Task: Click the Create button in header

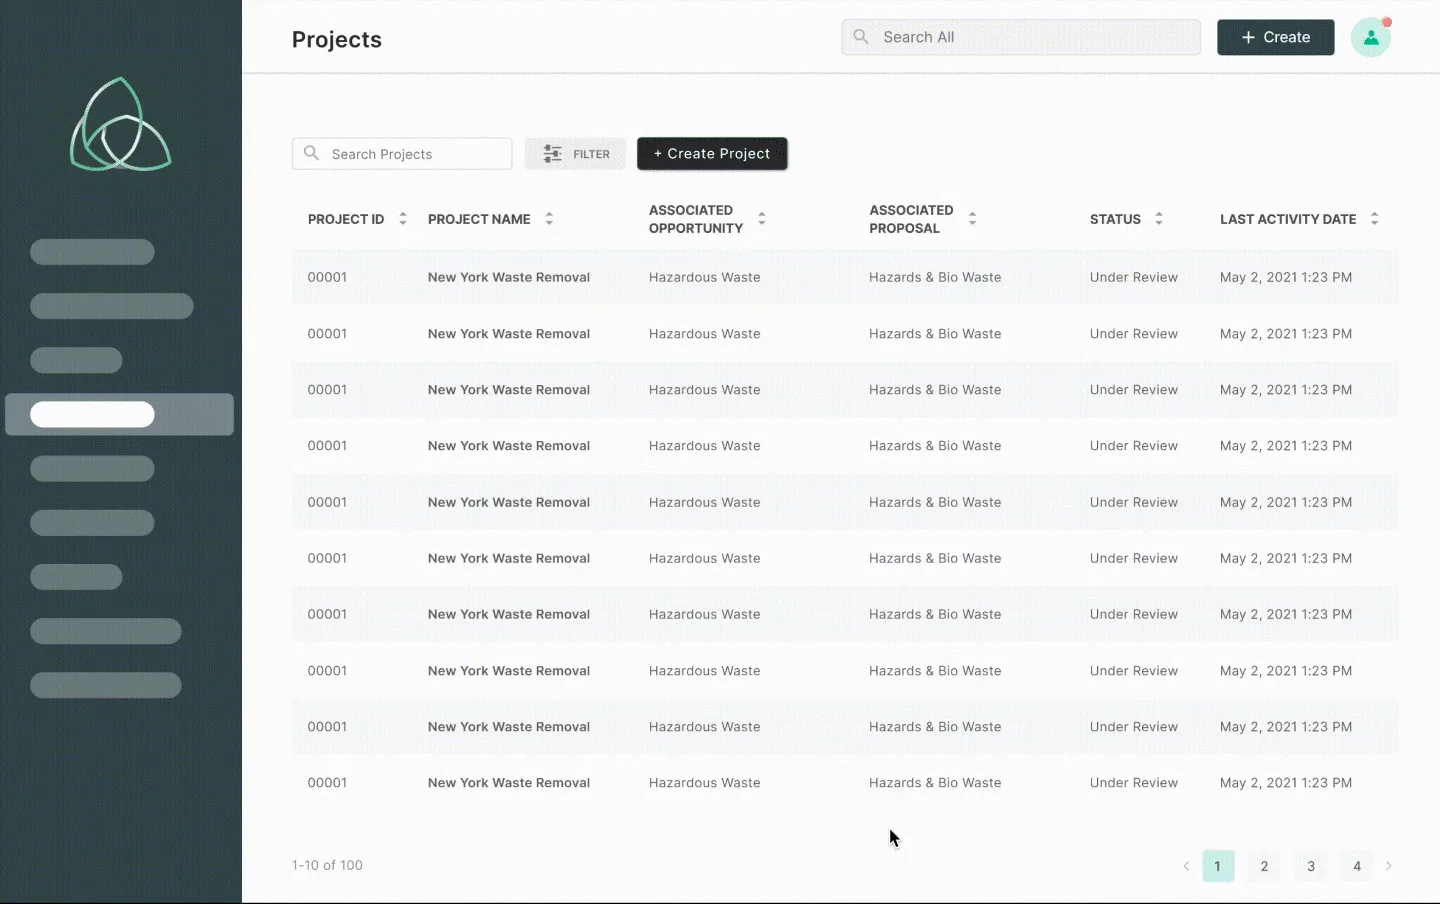Action: click(1275, 37)
